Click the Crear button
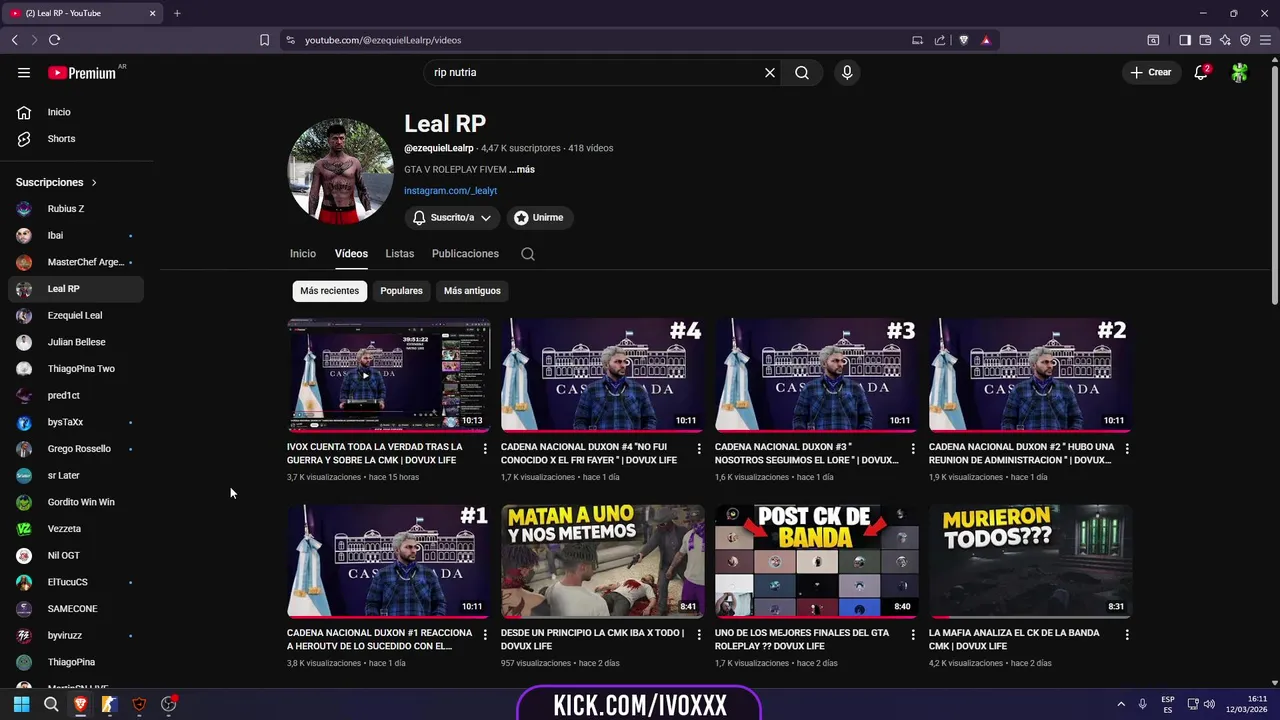The height and width of the screenshot is (720, 1280). point(1151,72)
